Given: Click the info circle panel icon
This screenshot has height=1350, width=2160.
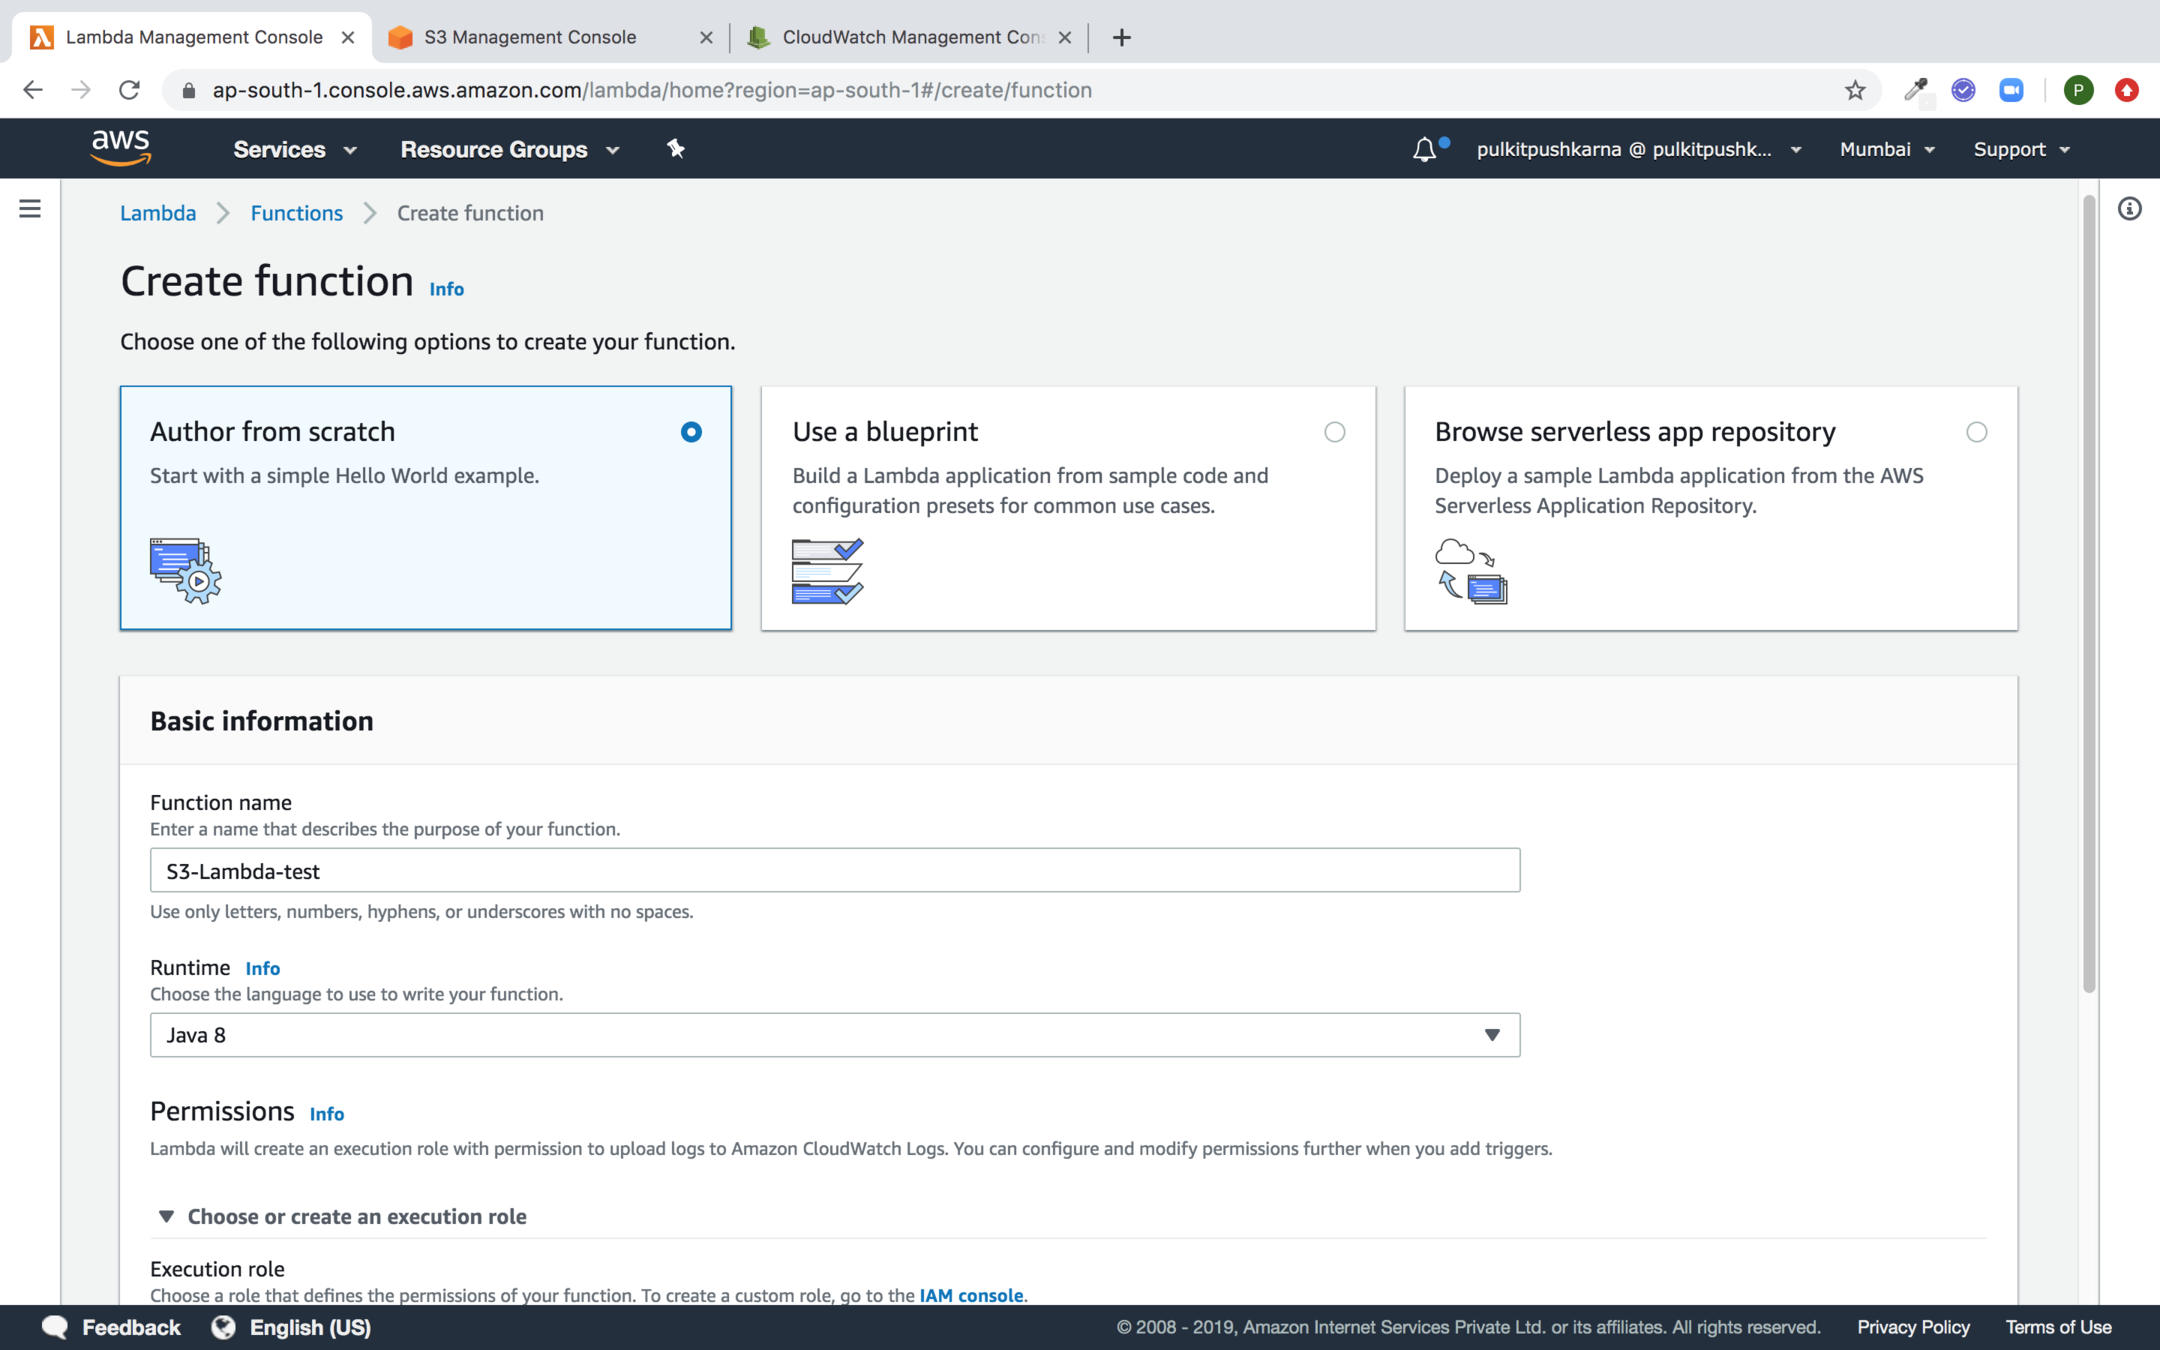Looking at the screenshot, I should 2129,209.
